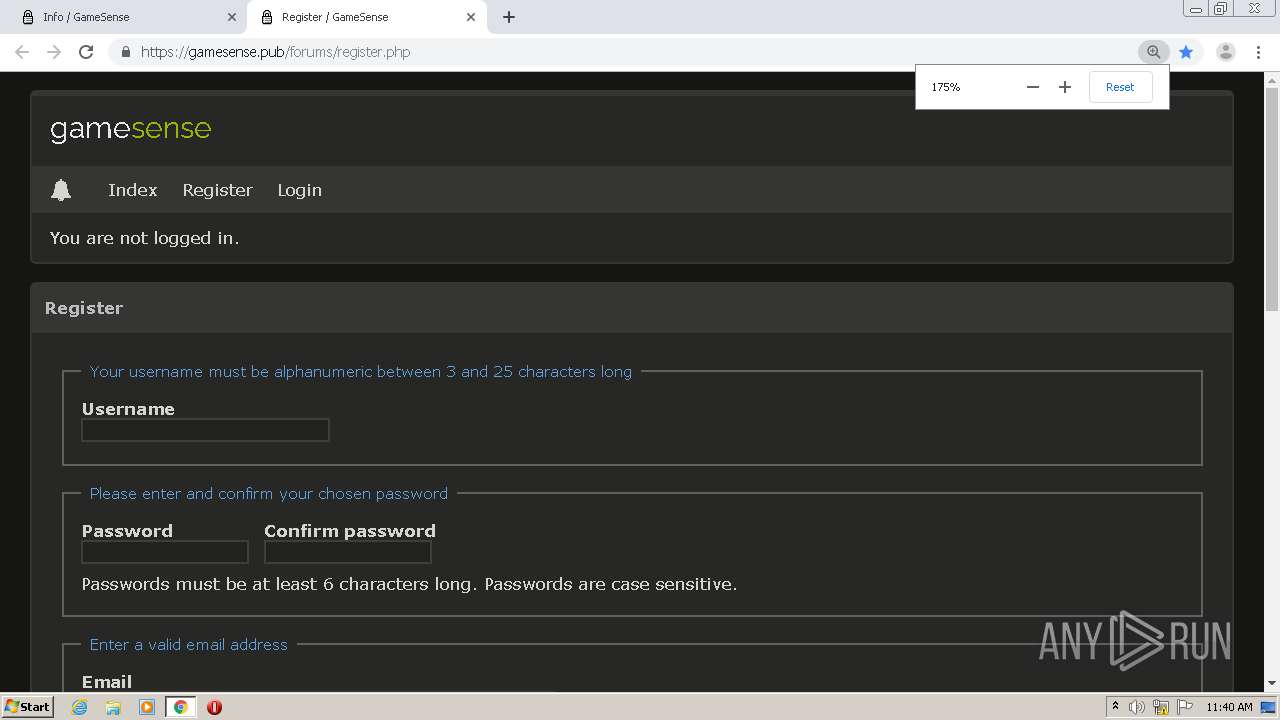
Task: Open the Register navigation link
Action: (x=217, y=190)
